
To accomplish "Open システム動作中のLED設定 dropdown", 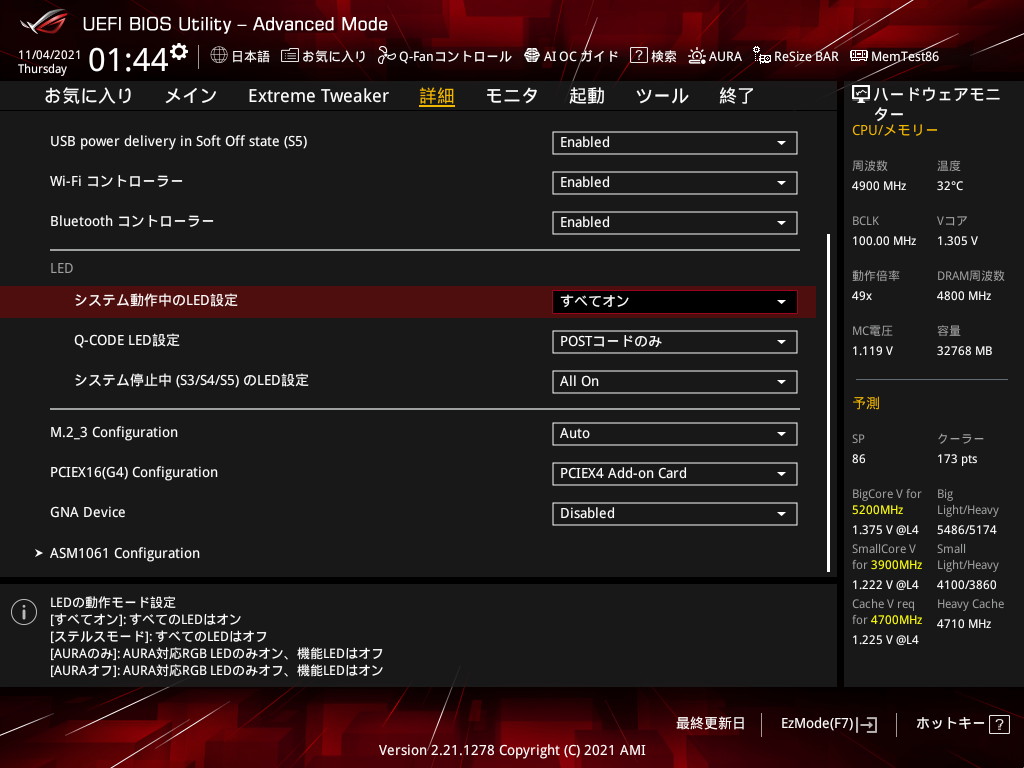I will (675, 302).
